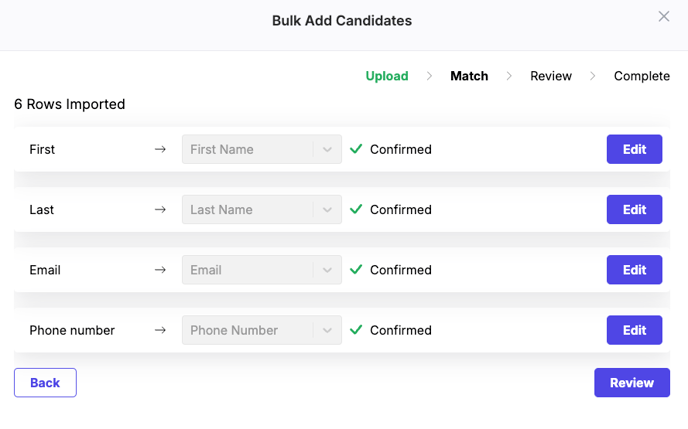Select the Match step in wizard

(x=469, y=76)
